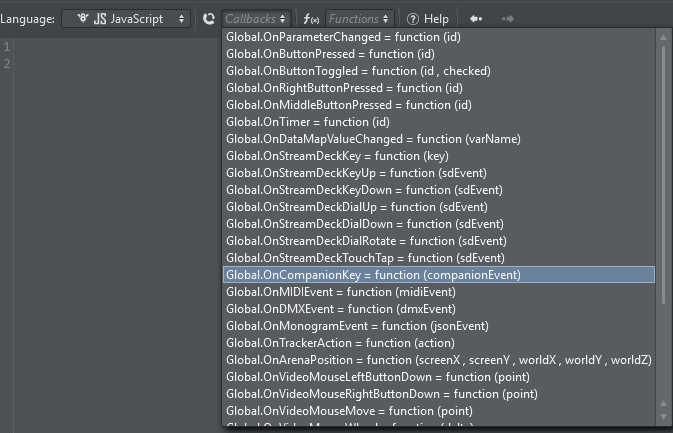The width and height of the screenshot is (673, 433).
Task: Insert Global.OnMIDIEvent callback
Action: 340,292
